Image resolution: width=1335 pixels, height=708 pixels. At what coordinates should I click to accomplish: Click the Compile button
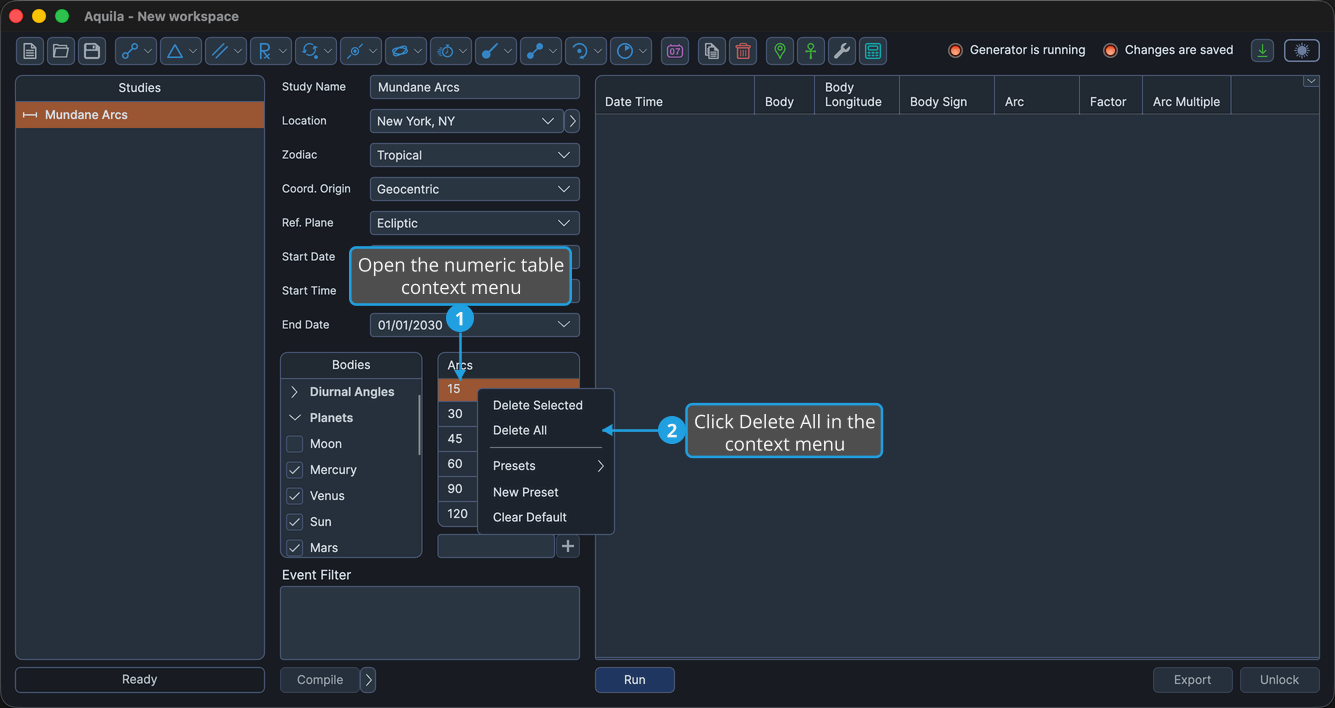320,680
